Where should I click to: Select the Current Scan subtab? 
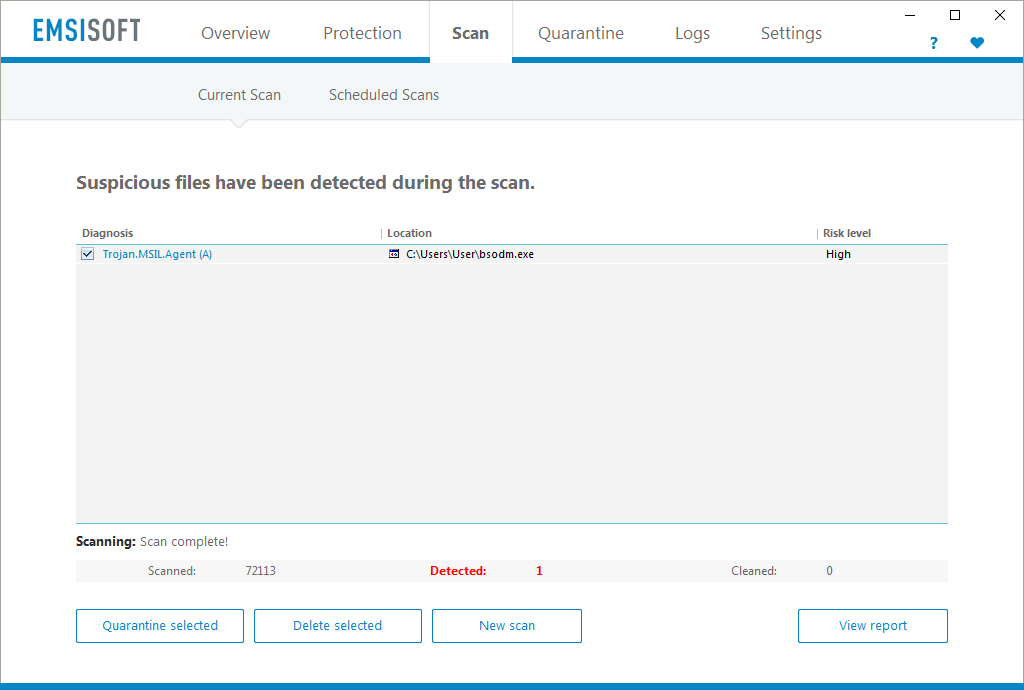(x=239, y=95)
